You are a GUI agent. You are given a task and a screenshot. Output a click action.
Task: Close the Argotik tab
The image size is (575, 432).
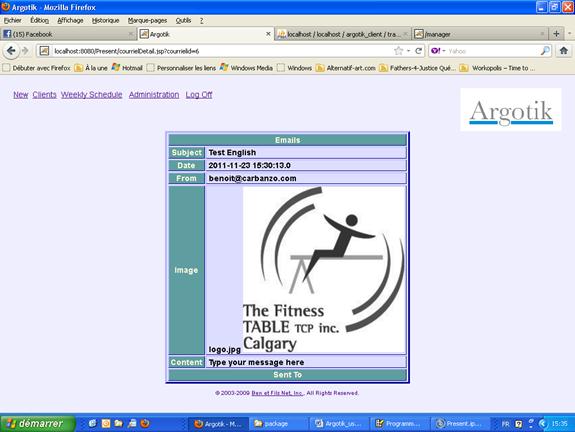[x=268, y=34]
